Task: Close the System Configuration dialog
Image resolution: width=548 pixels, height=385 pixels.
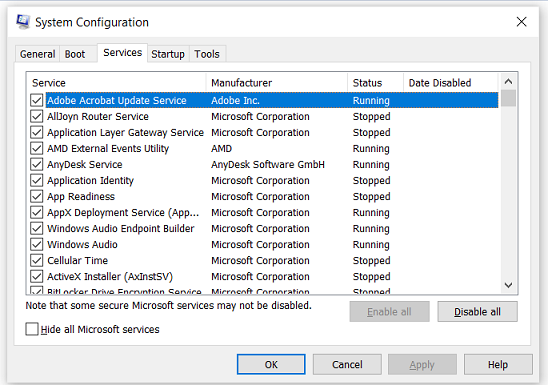Action: [x=521, y=22]
